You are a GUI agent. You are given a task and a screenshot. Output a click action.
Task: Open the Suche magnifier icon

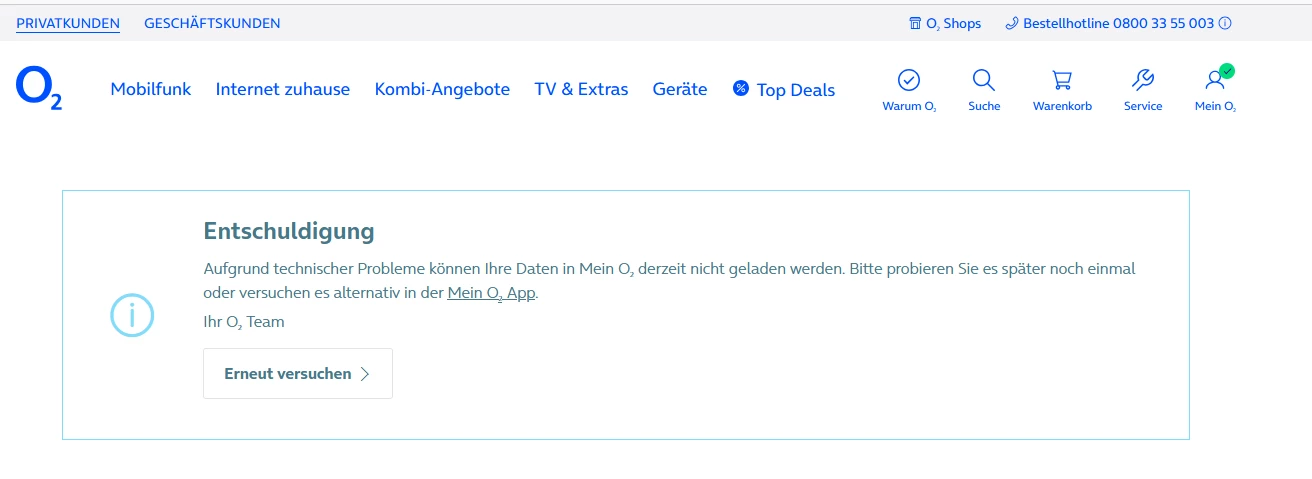tap(984, 81)
